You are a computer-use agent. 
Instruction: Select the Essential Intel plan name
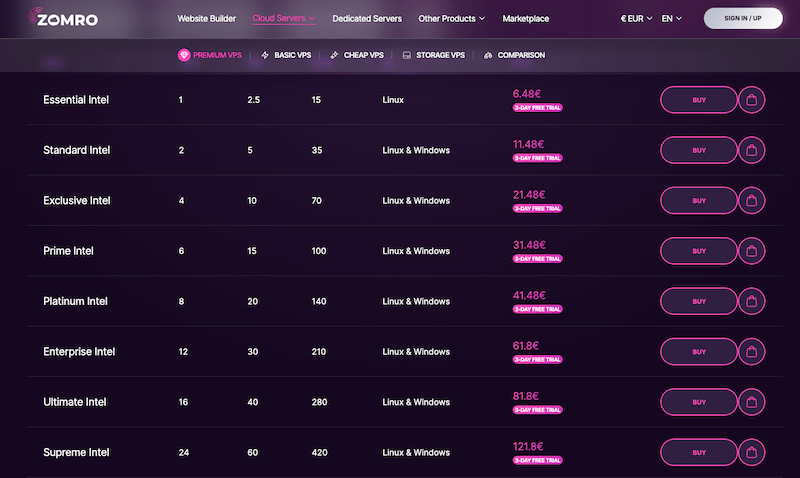pos(76,100)
